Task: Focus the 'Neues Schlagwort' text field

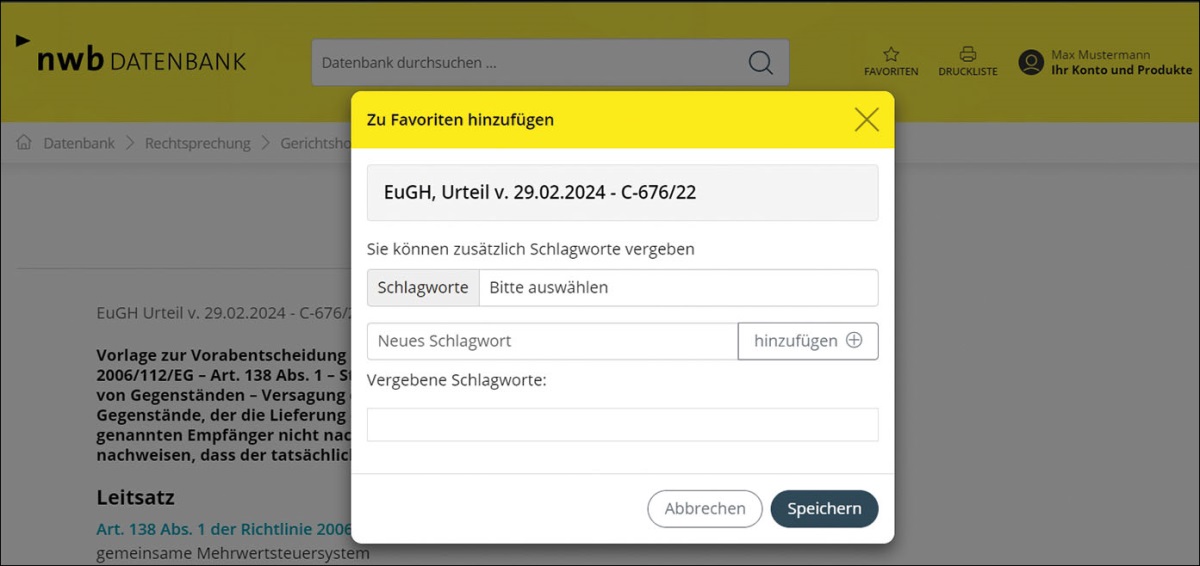Action: (552, 341)
